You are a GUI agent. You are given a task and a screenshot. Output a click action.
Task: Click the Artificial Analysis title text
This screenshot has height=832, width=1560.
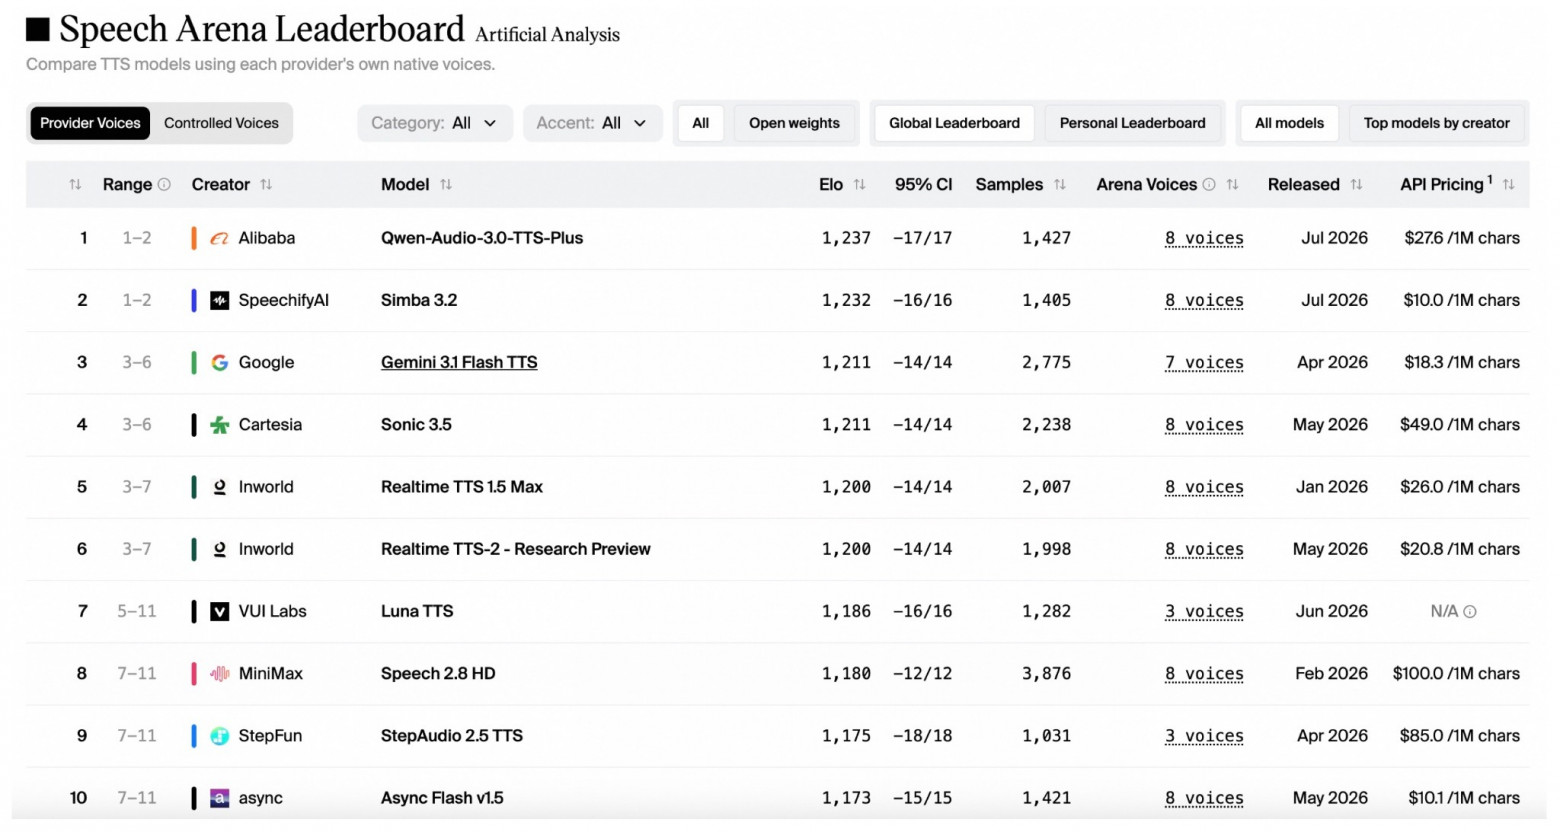coord(548,35)
